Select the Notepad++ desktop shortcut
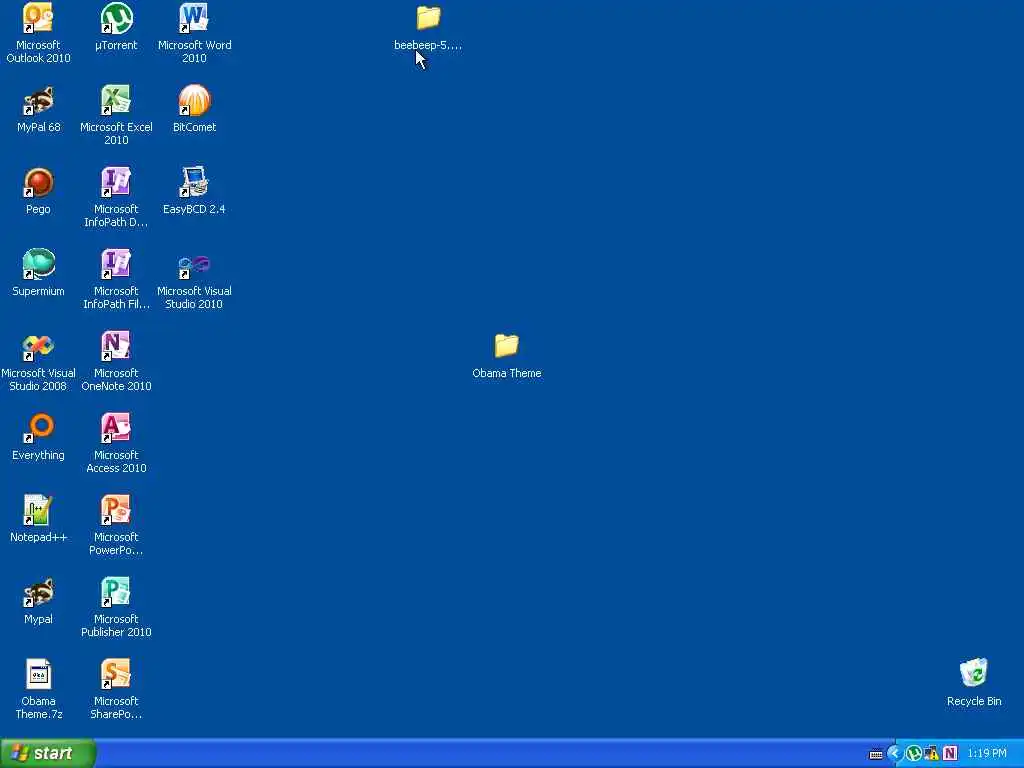Image resolution: width=1024 pixels, height=768 pixels. (x=38, y=519)
